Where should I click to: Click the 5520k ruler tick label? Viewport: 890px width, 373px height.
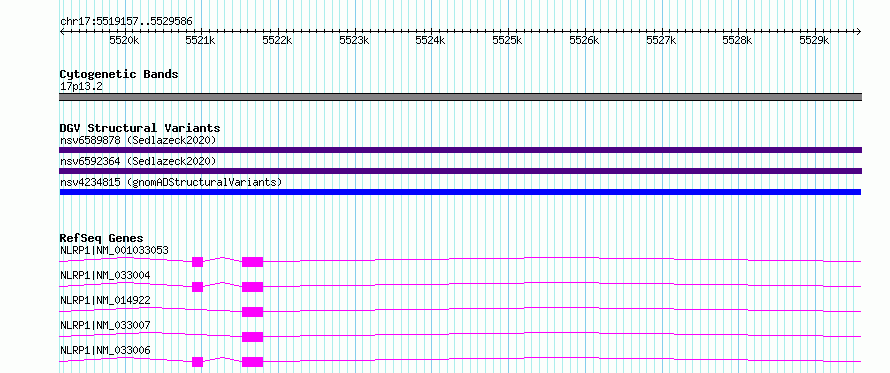point(124,40)
